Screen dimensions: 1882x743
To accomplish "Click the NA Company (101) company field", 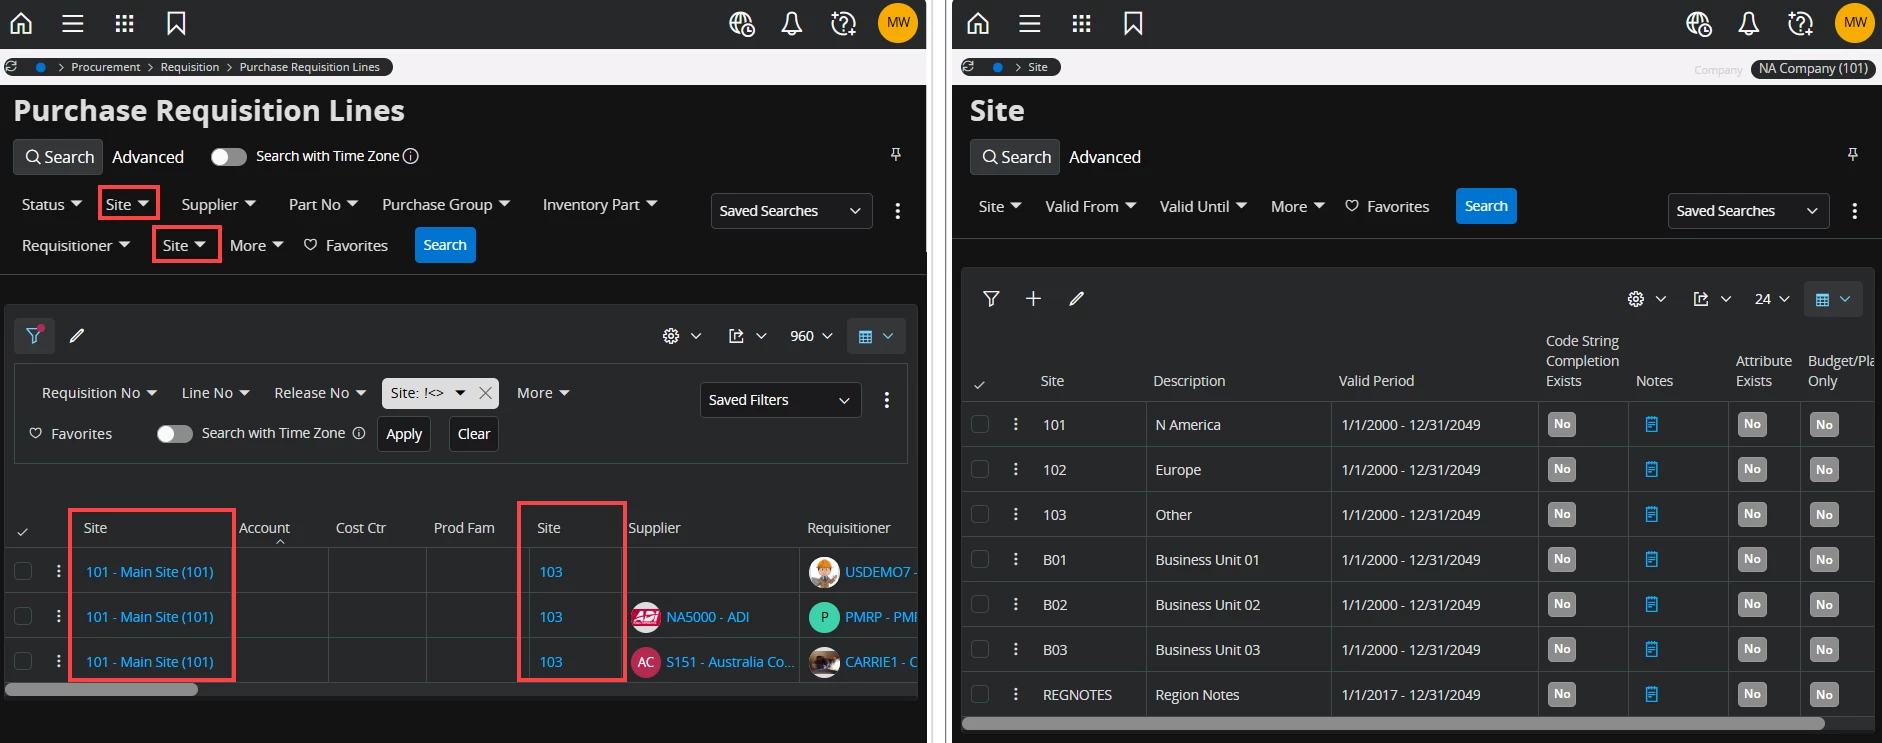I will [x=1813, y=68].
